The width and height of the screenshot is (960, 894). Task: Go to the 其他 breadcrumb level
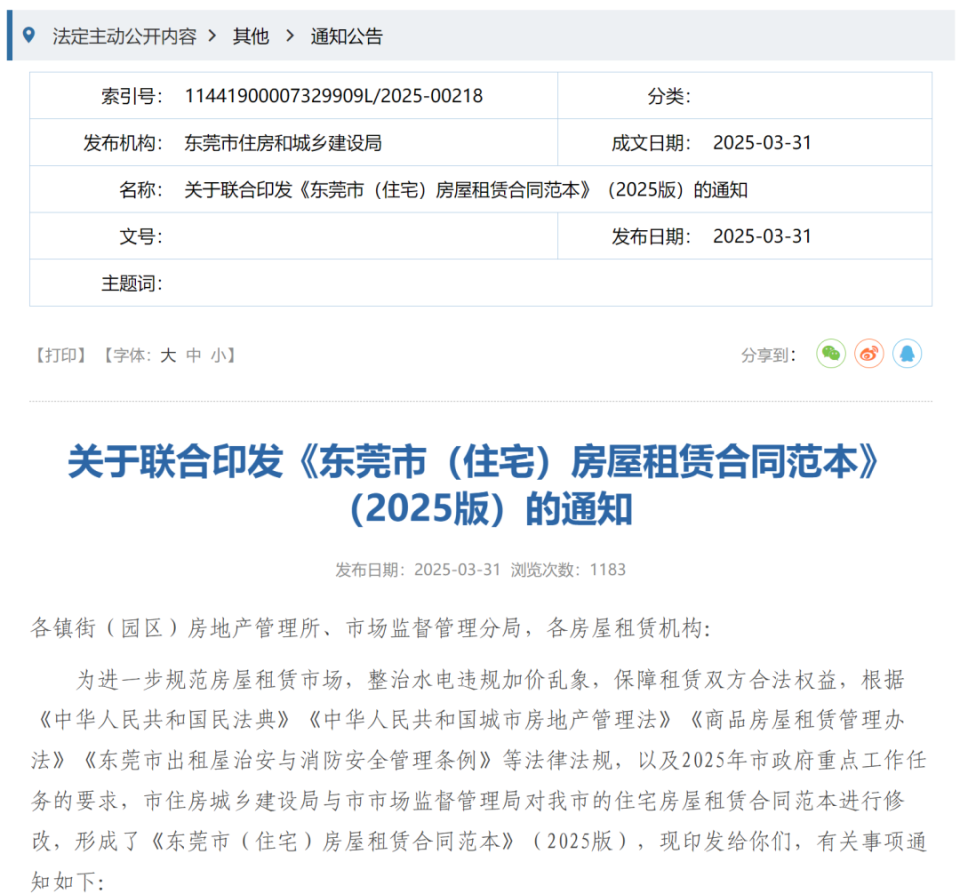(251, 36)
